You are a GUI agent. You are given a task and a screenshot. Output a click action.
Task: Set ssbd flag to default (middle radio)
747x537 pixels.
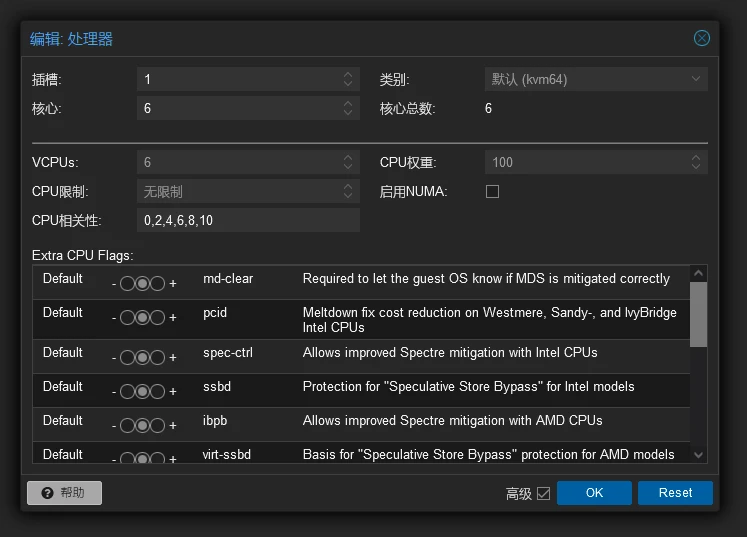[x=142, y=391]
